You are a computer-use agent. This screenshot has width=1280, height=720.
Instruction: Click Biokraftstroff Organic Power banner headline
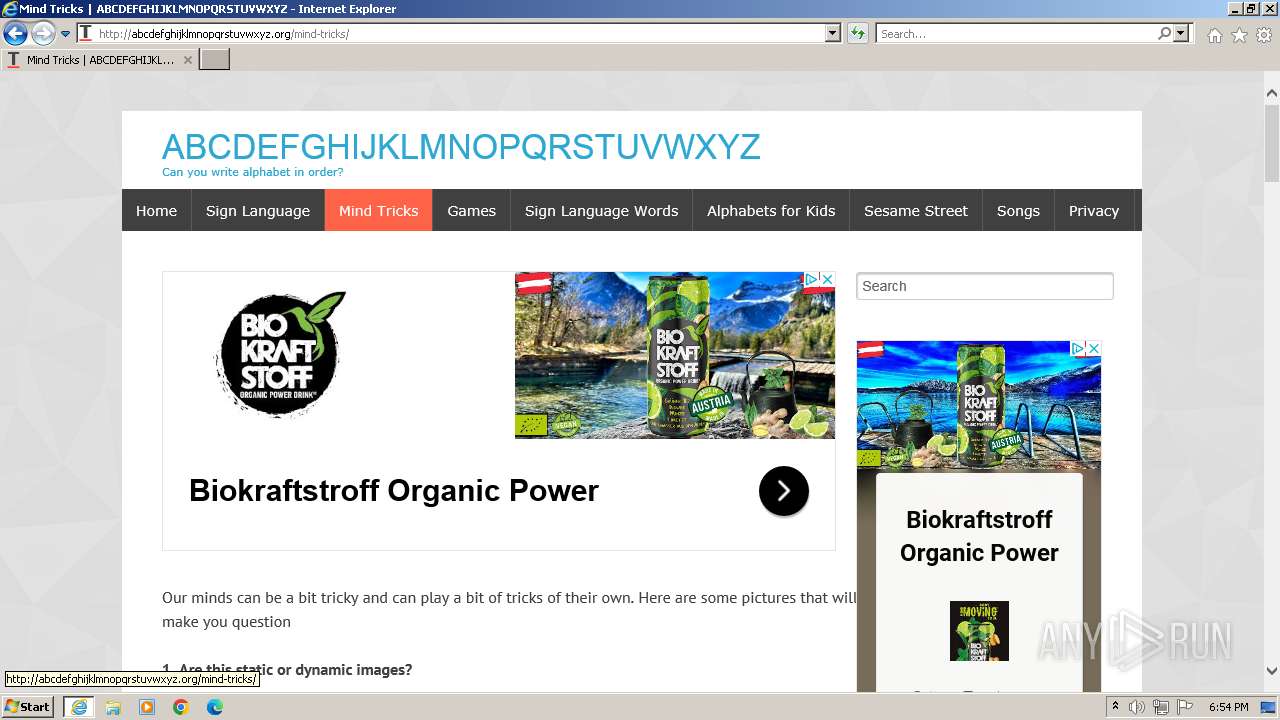pyautogui.click(x=394, y=491)
